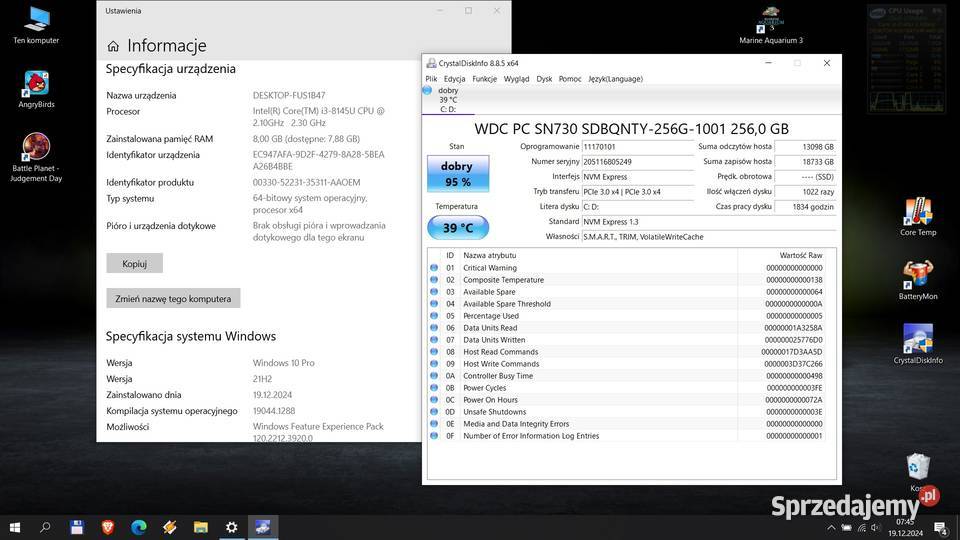Click the Oprogramowanie field 11170101

637,147
